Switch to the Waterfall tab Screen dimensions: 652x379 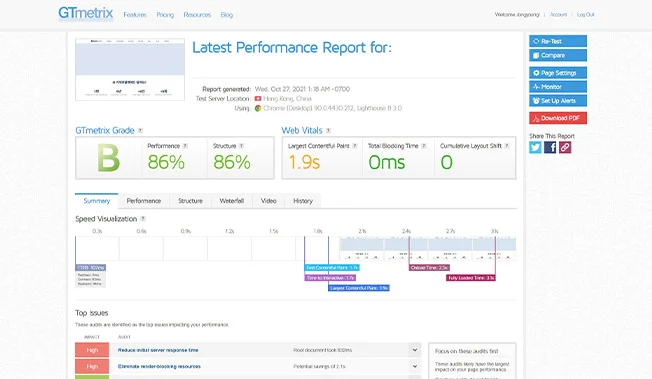click(232, 201)
